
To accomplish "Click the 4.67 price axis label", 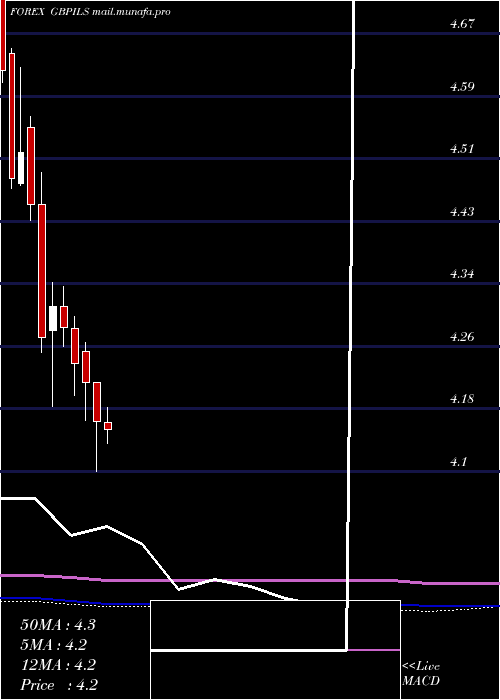I will point(462,24).
